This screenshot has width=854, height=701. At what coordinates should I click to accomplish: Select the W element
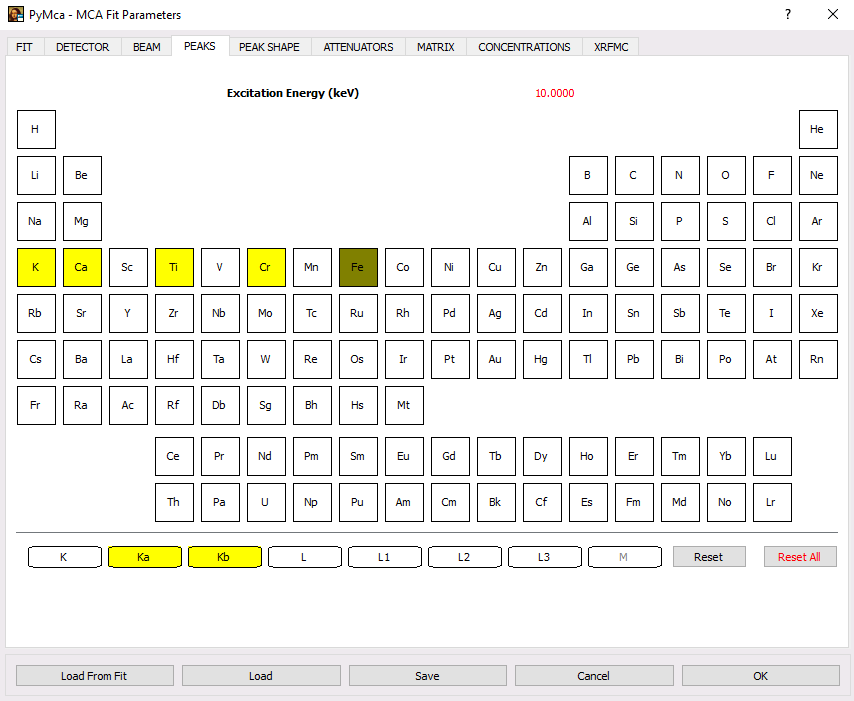click(266, 359)
